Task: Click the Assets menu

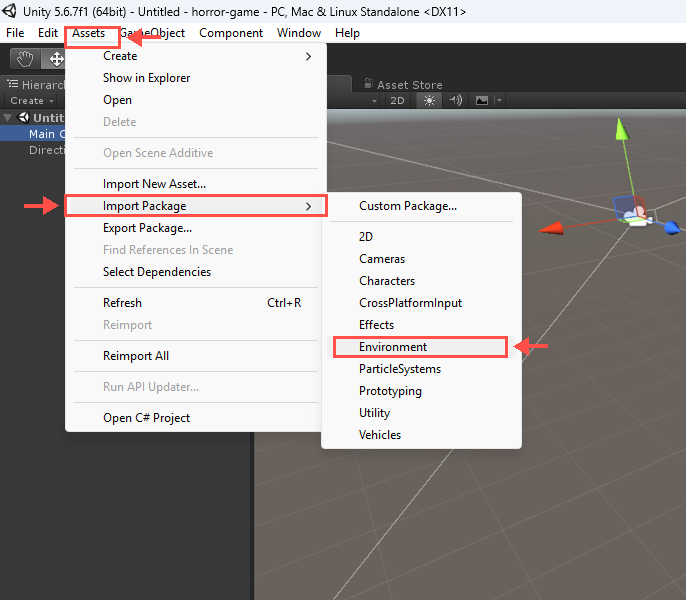Action: pos(89,33)
